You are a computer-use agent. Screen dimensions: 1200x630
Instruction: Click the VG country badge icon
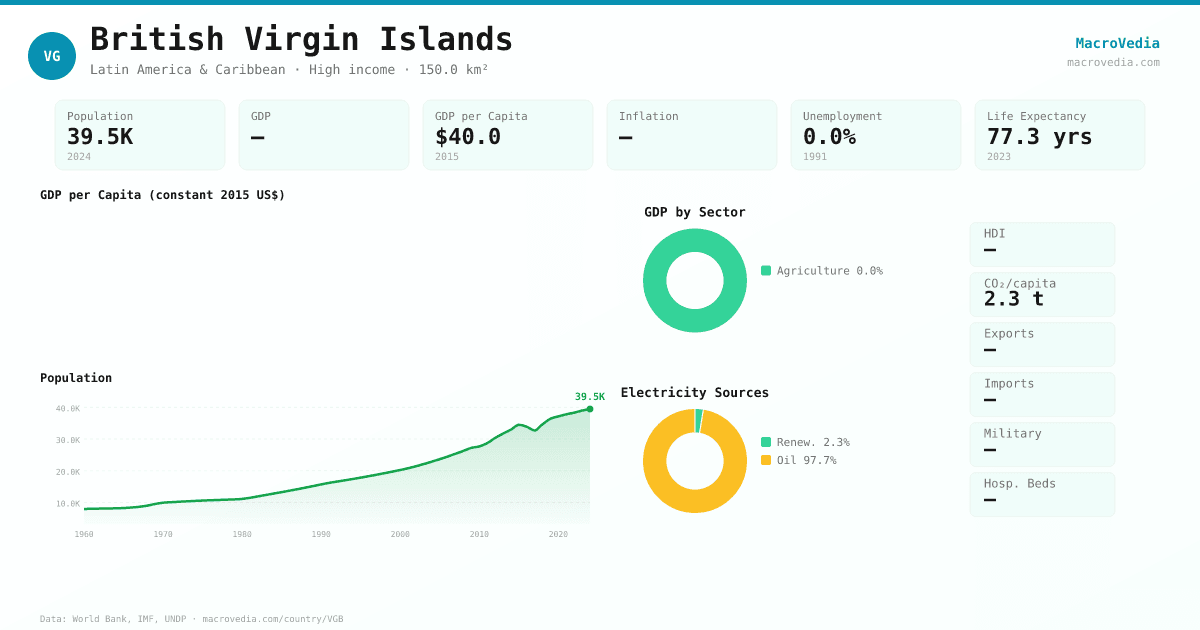[52, 56]
